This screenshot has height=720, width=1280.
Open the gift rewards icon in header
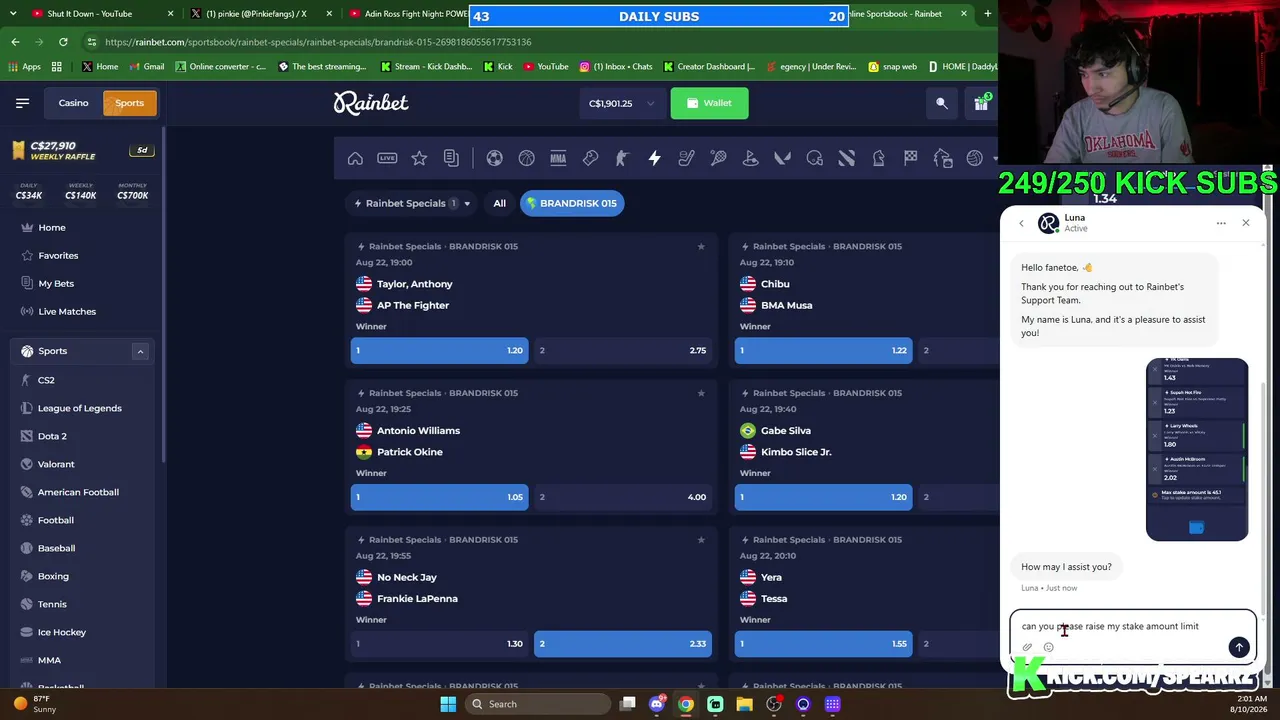[x=981, y=103]
